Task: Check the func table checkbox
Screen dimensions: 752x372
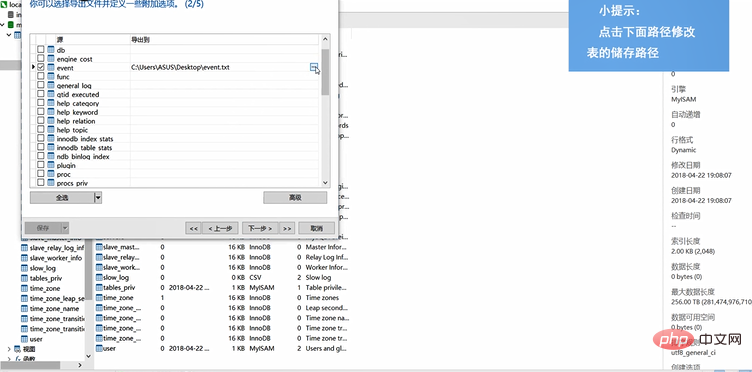Action: click(x=41, y=77)
